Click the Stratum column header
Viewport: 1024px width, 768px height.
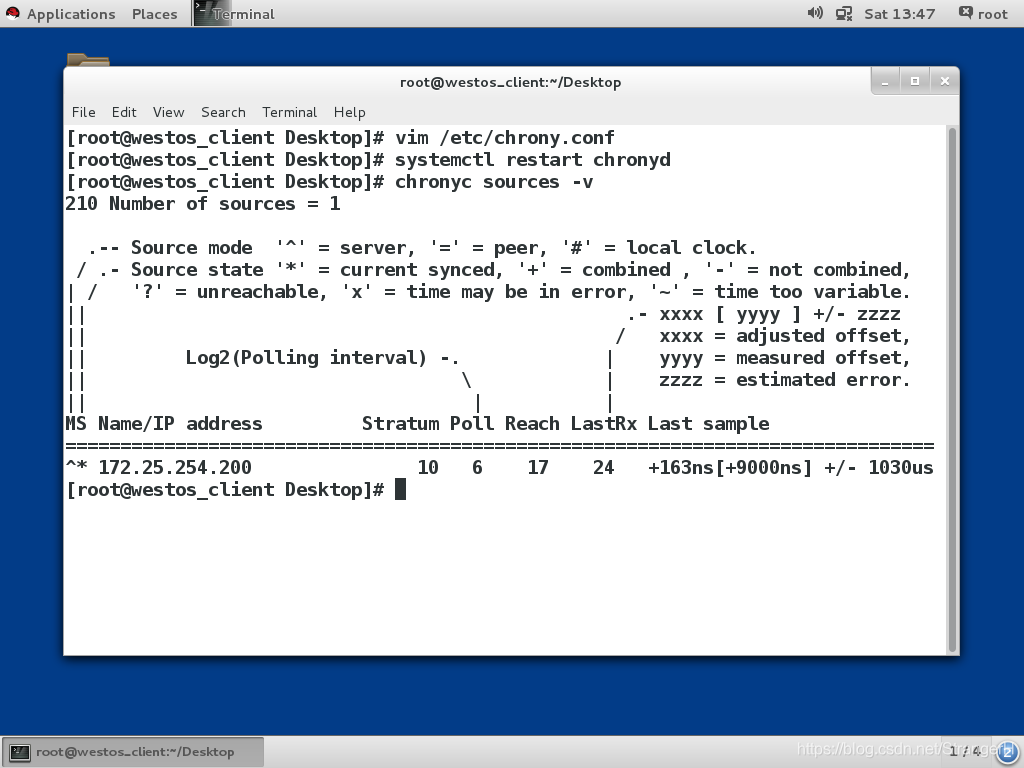point(400,424)
